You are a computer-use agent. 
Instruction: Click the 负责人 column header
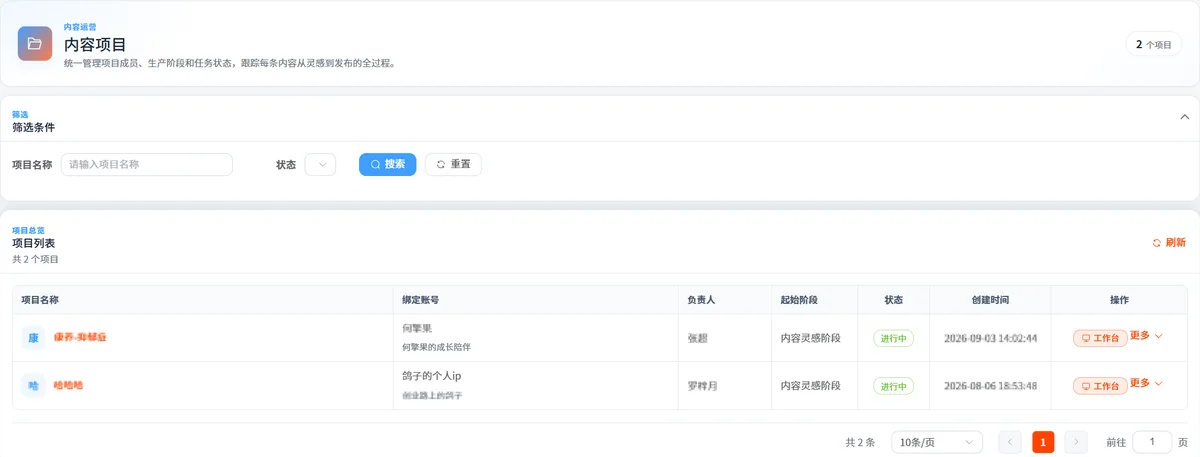[x=702, y=300]
